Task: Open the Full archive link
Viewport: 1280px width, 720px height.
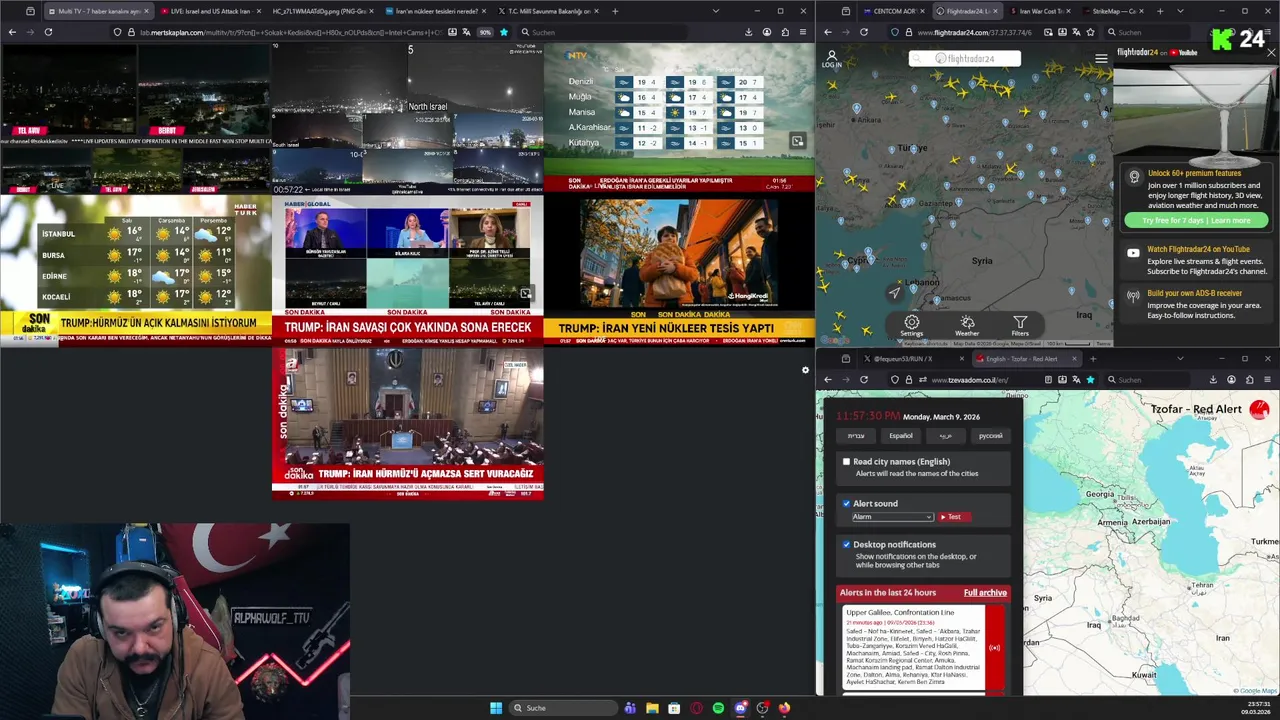Action: 985,593
